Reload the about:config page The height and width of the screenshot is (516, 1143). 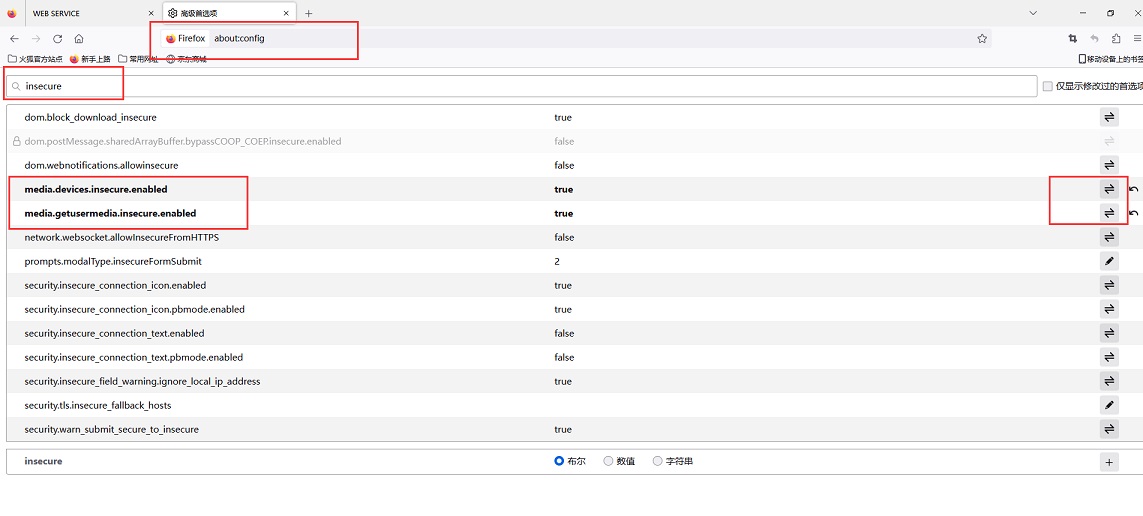click(58, 39)
